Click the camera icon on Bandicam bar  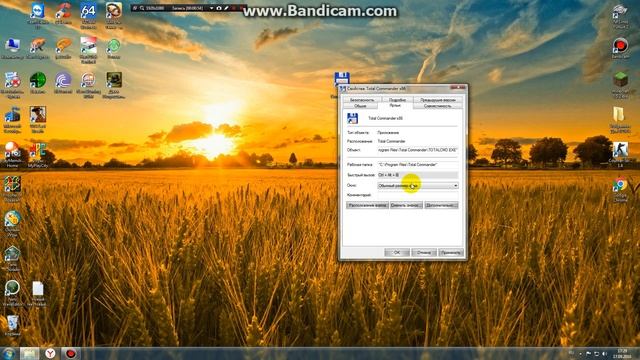(x=219, y=8)
